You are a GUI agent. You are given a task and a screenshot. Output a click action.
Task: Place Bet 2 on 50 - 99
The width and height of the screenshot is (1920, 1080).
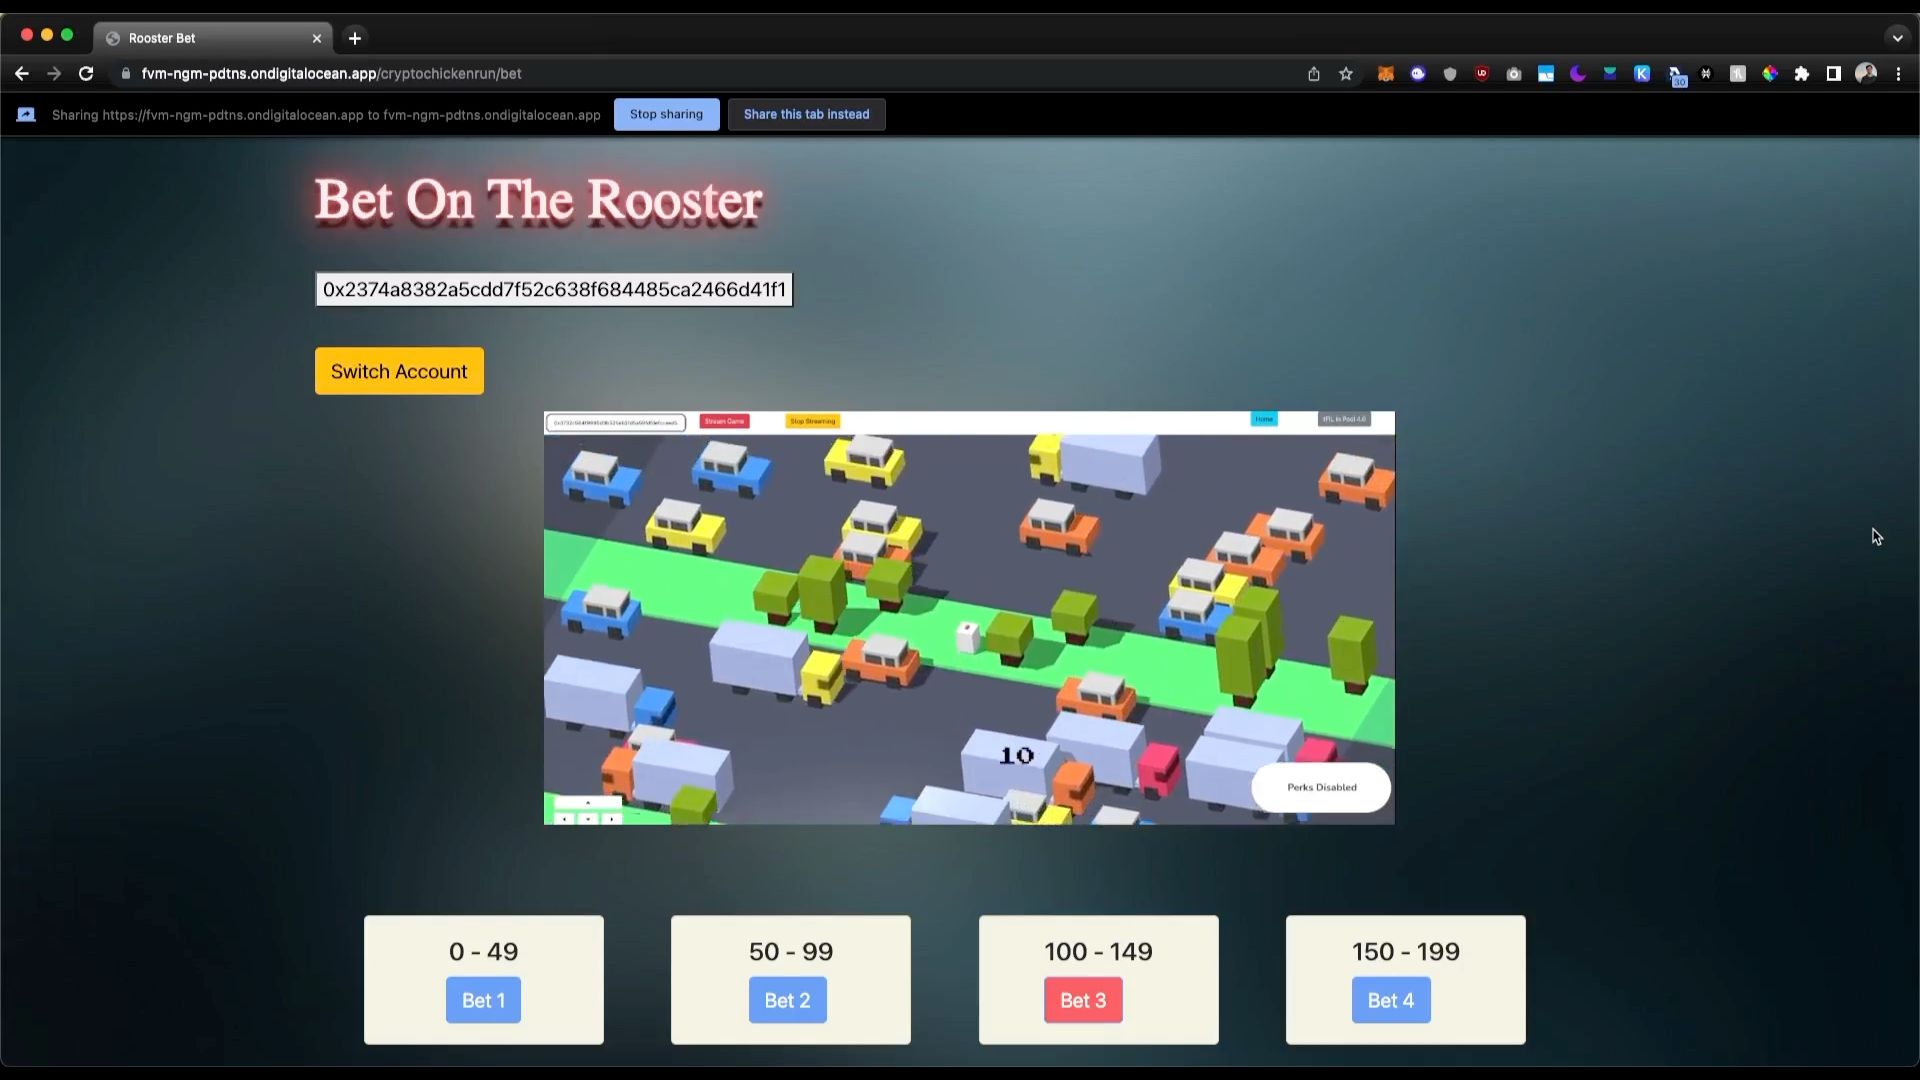click(788, 1000)
